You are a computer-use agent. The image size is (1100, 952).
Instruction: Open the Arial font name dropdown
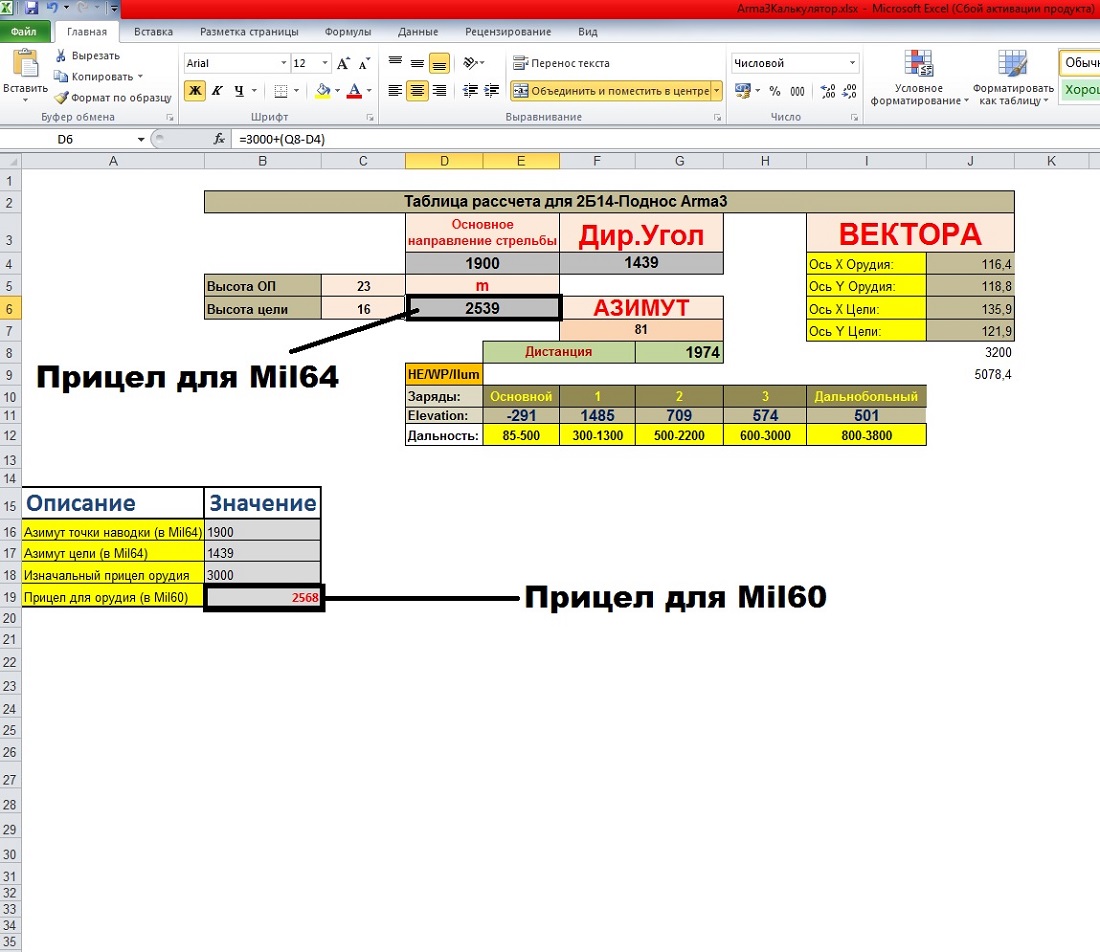point(283,63)
